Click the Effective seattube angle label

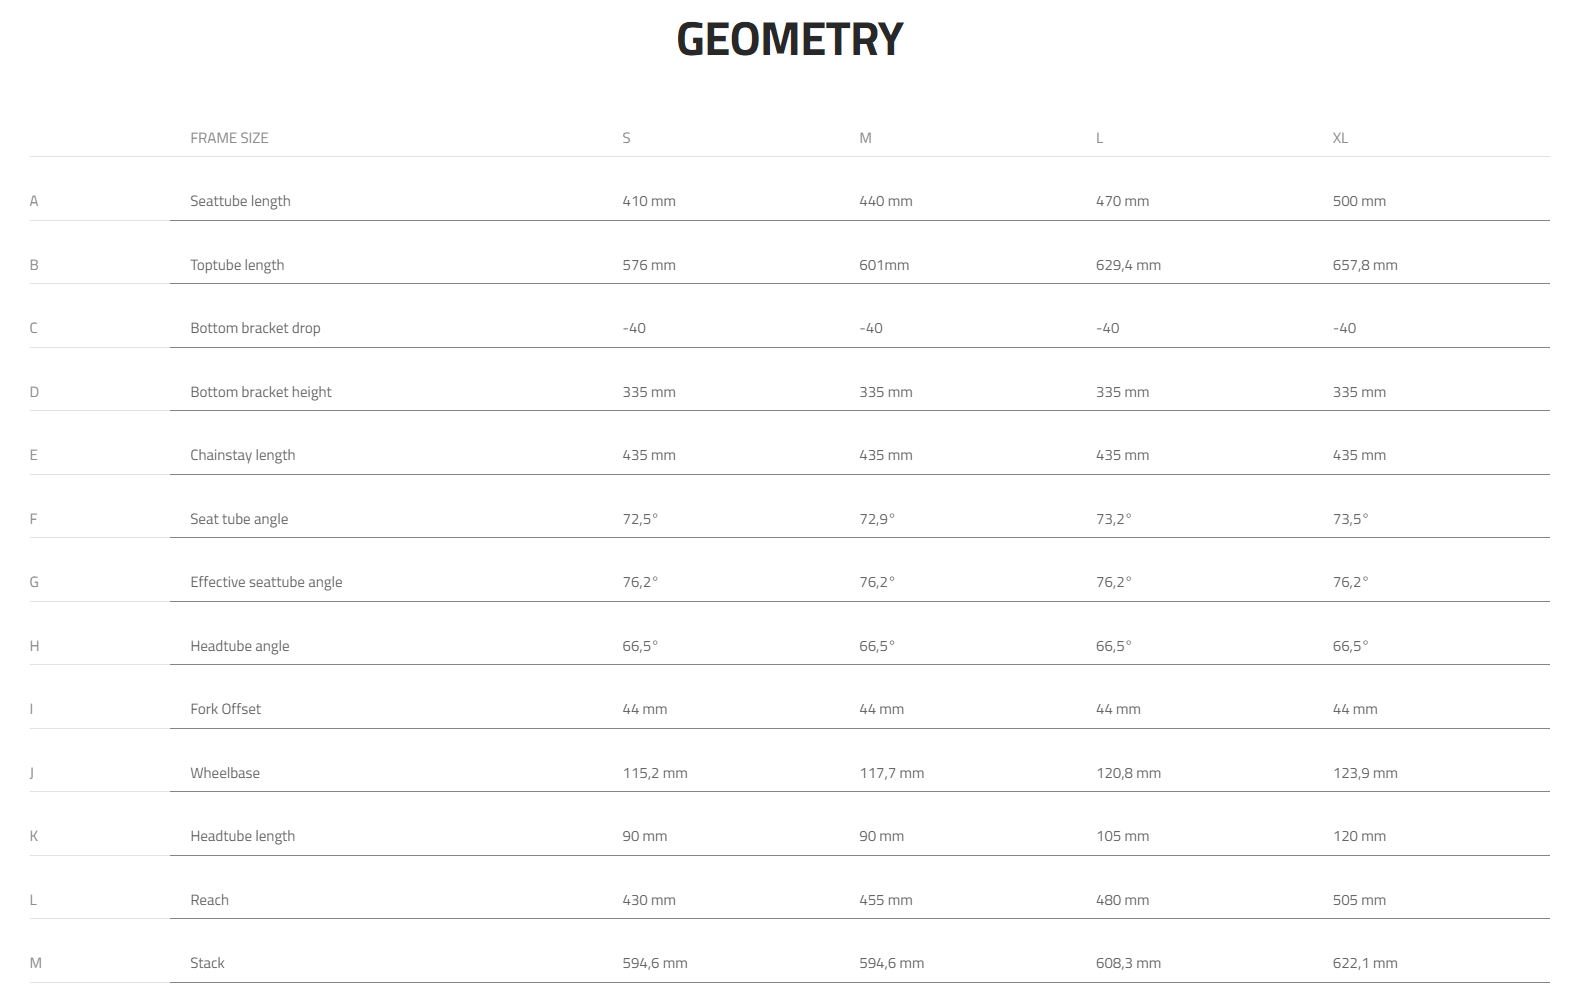pyautogui.click(x=266, y=582)
